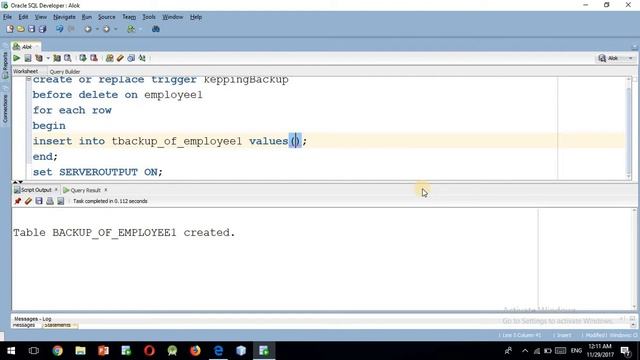Open the Explain Plan dropdown arrow
The height and width of the screenshot is (360, 640).
click(48, 58)
